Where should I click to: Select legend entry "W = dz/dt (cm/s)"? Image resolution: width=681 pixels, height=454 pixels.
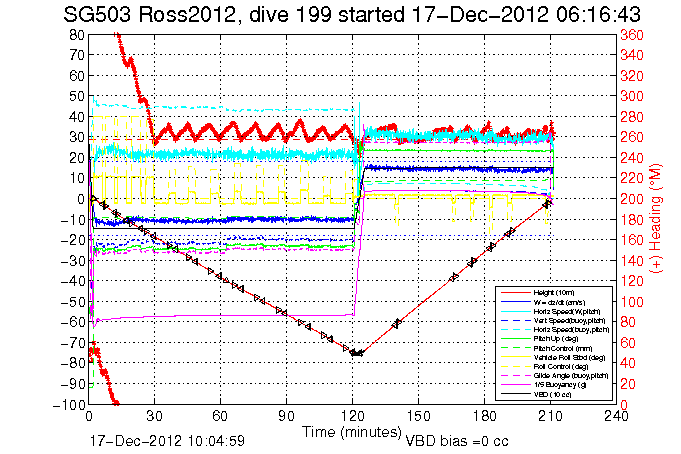pos(559,302)
